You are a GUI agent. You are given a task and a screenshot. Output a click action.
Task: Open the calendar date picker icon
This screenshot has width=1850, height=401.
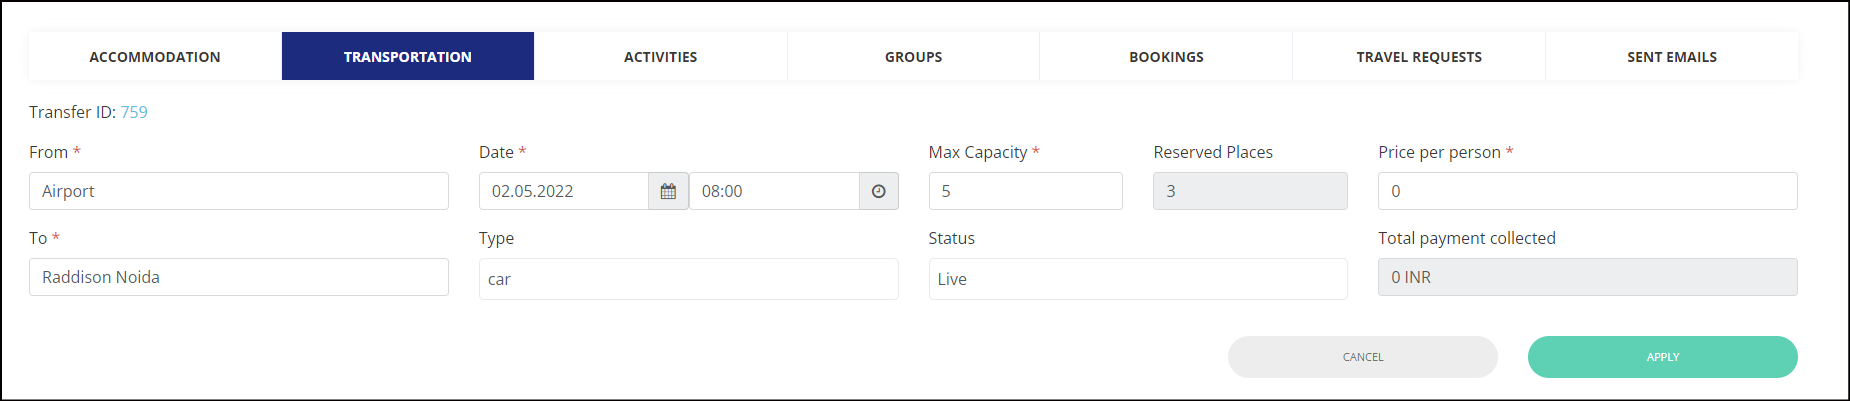668,191
